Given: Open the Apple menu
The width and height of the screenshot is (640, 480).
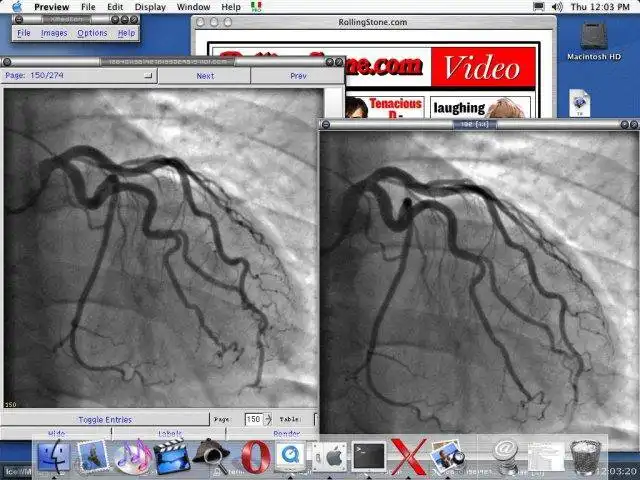Looking at the screenshot, I should coord(17,7).
